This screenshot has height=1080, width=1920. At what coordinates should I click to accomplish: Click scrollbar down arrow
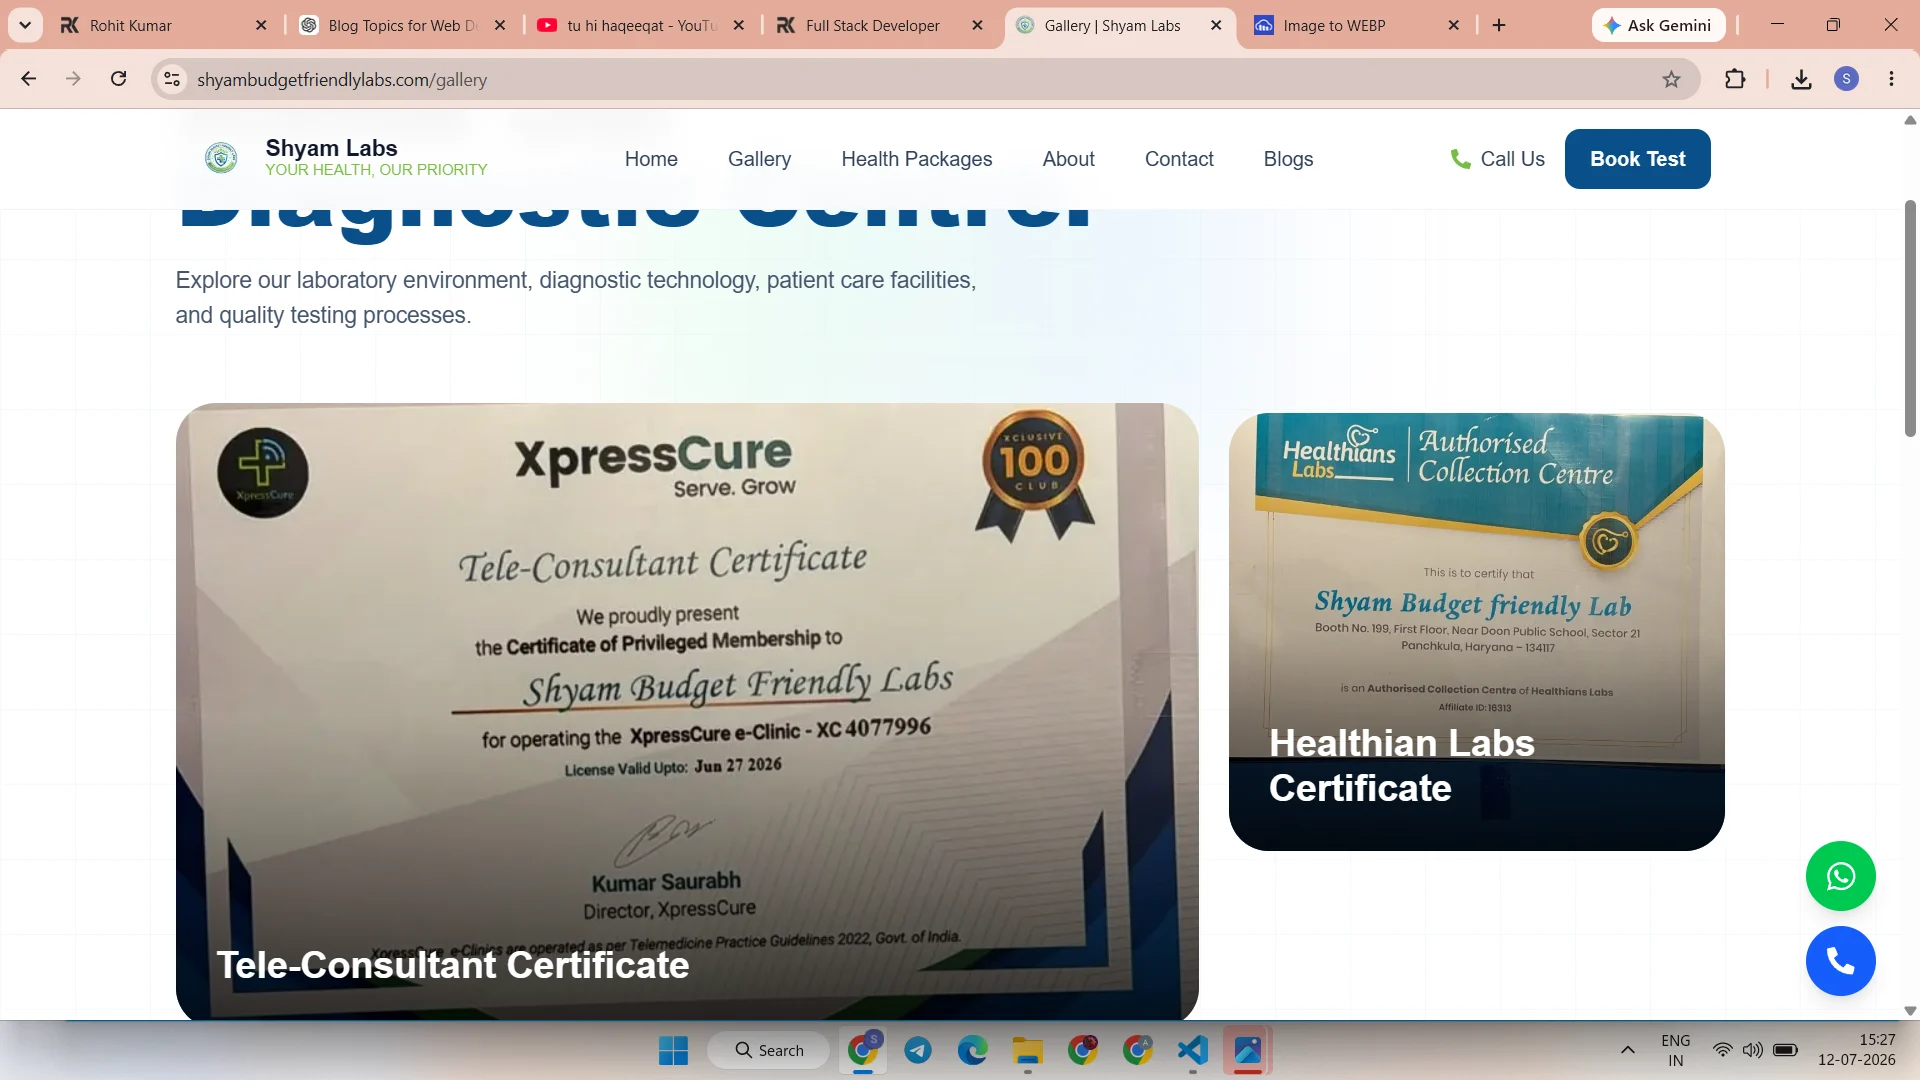pyautogui.click(x=1910, y=1011)
